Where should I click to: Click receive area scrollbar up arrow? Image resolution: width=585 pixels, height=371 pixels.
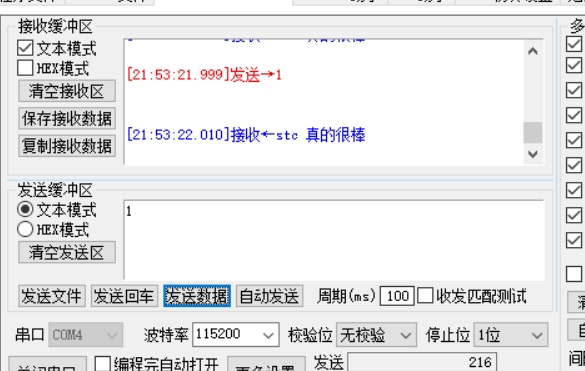(x=533, y=52)
